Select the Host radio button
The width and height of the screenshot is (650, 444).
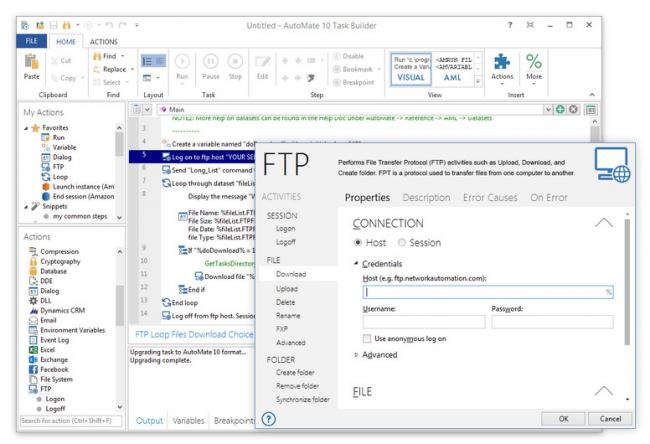click(358, 243)
